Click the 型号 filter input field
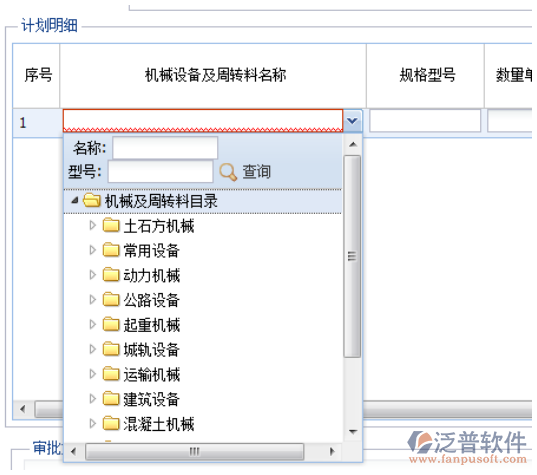 pyautogui.click(x=160, y=172)
